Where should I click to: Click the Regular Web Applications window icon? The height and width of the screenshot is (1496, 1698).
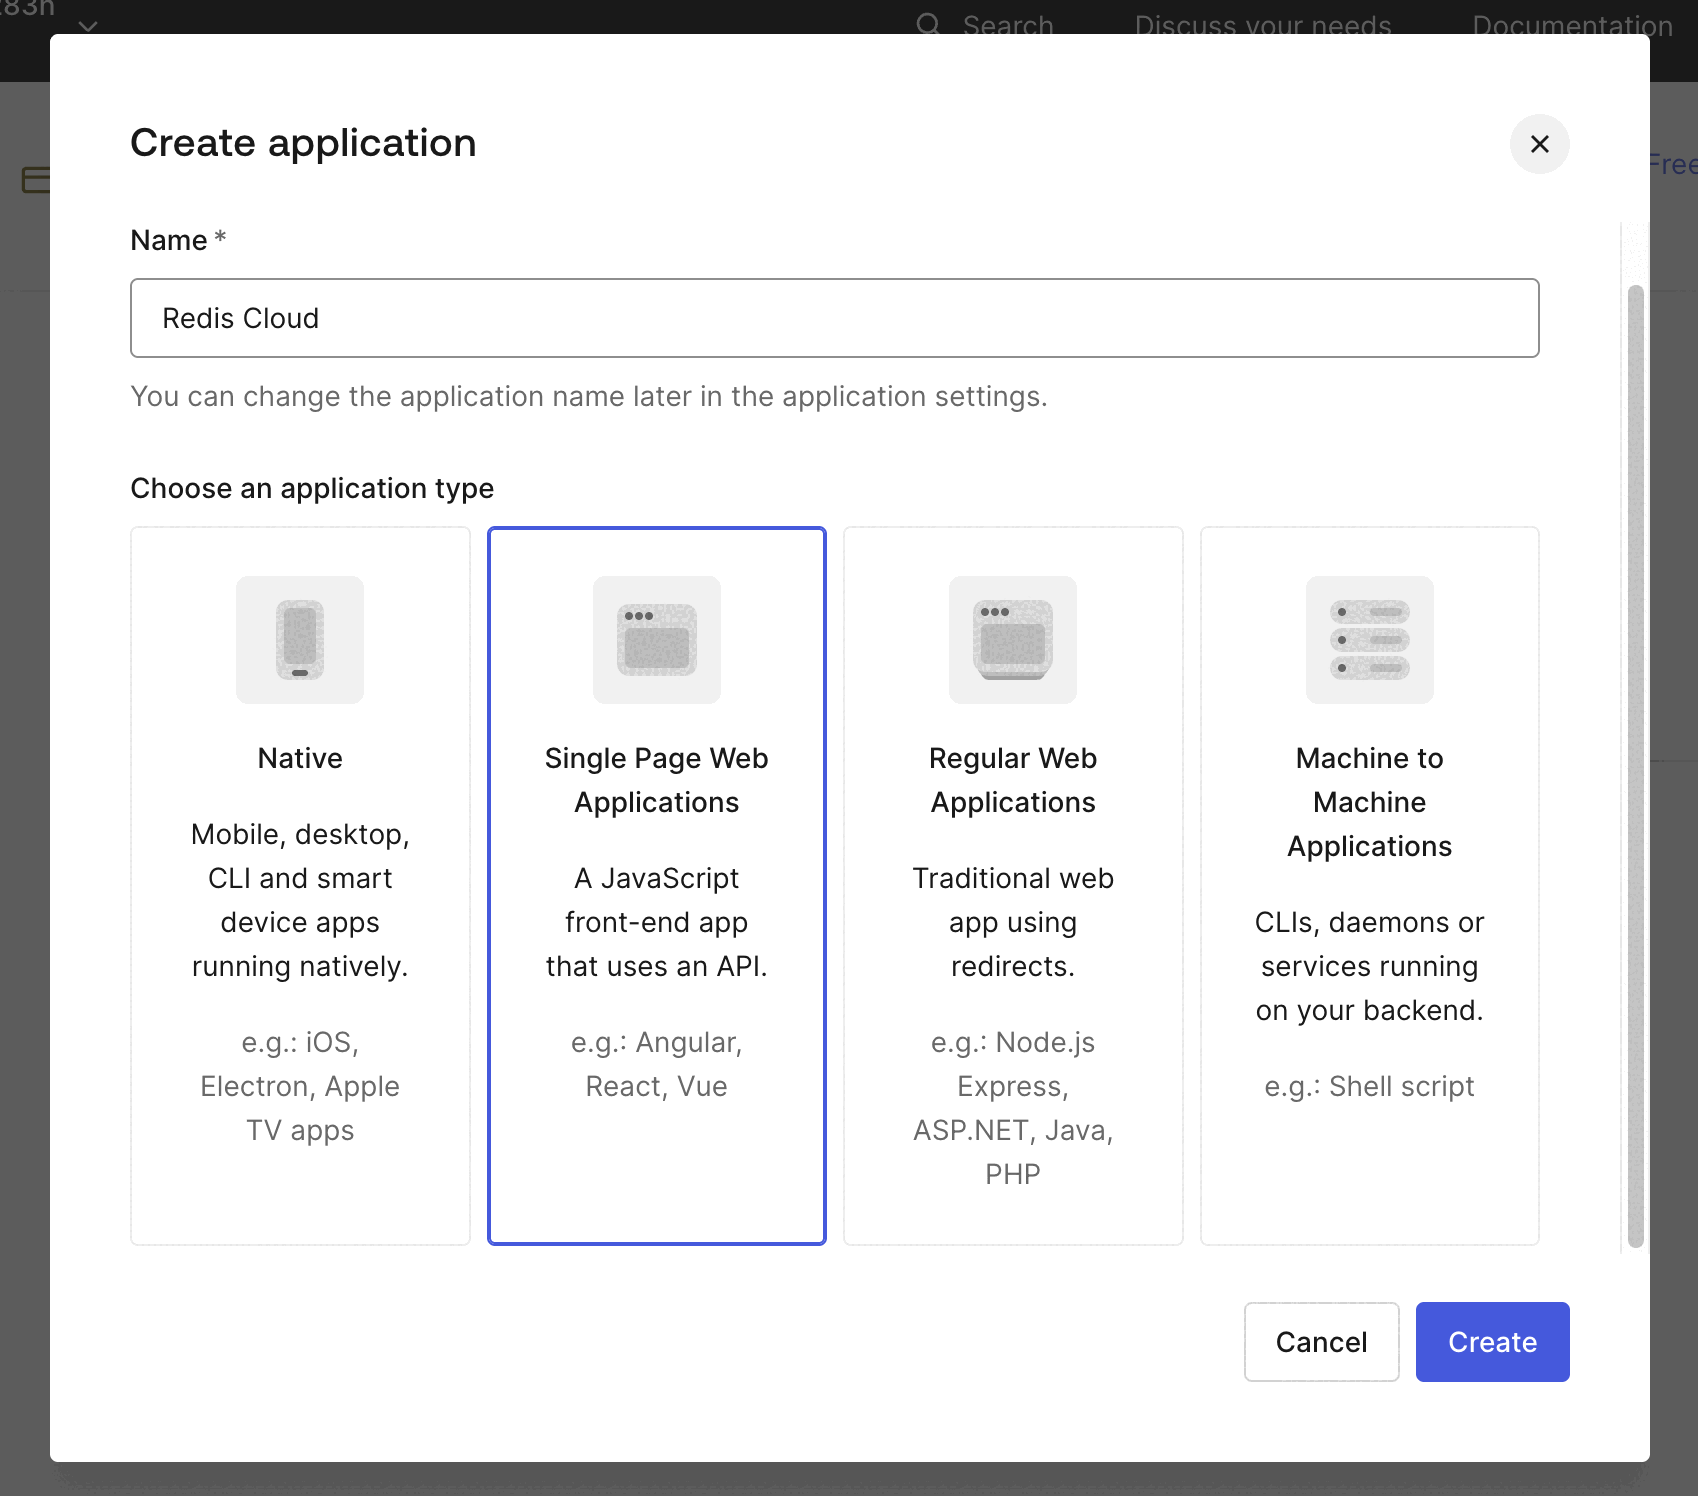[1012, 640]
